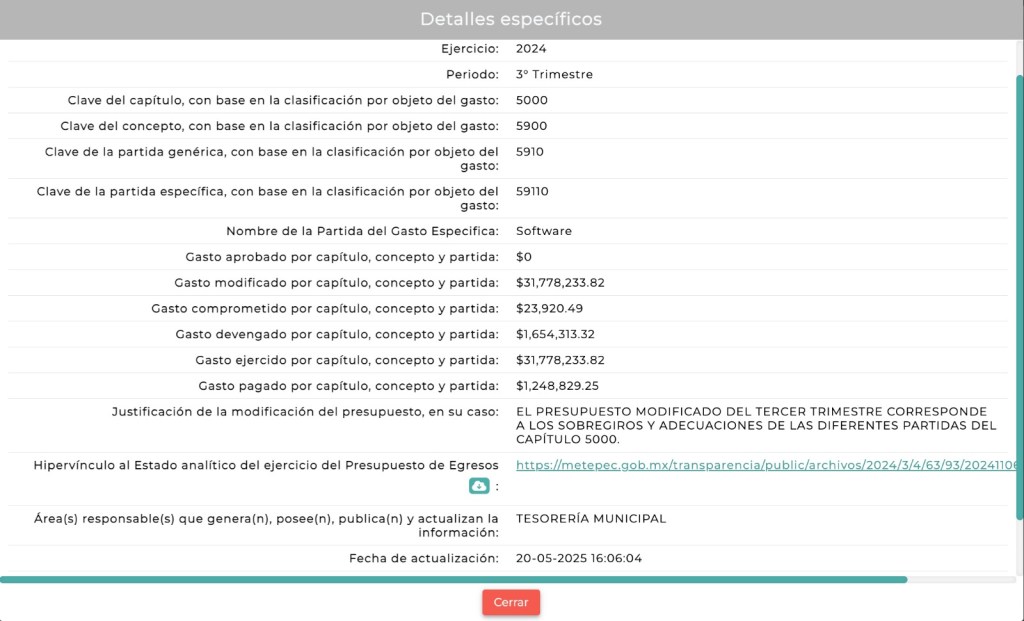Click the horizontal scrollbar above the Cerrar button

point(453,579)
